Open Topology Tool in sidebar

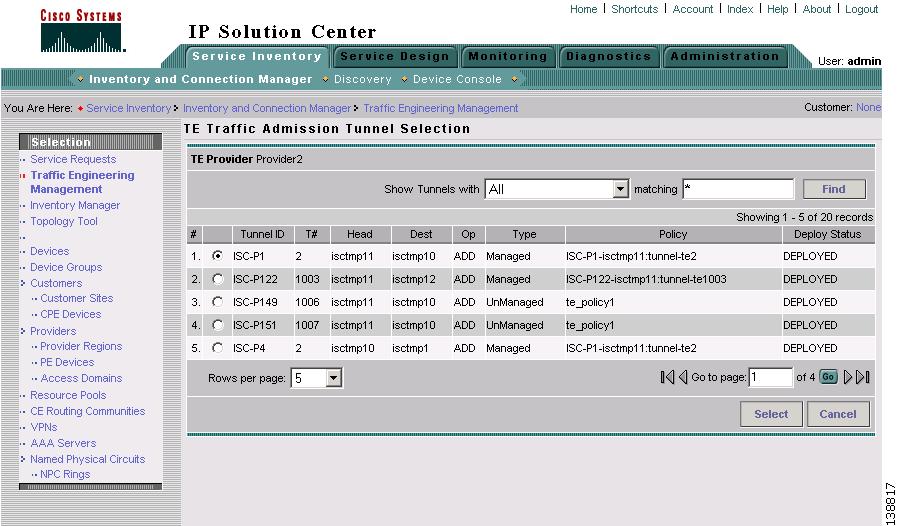(x=63, y=221)
